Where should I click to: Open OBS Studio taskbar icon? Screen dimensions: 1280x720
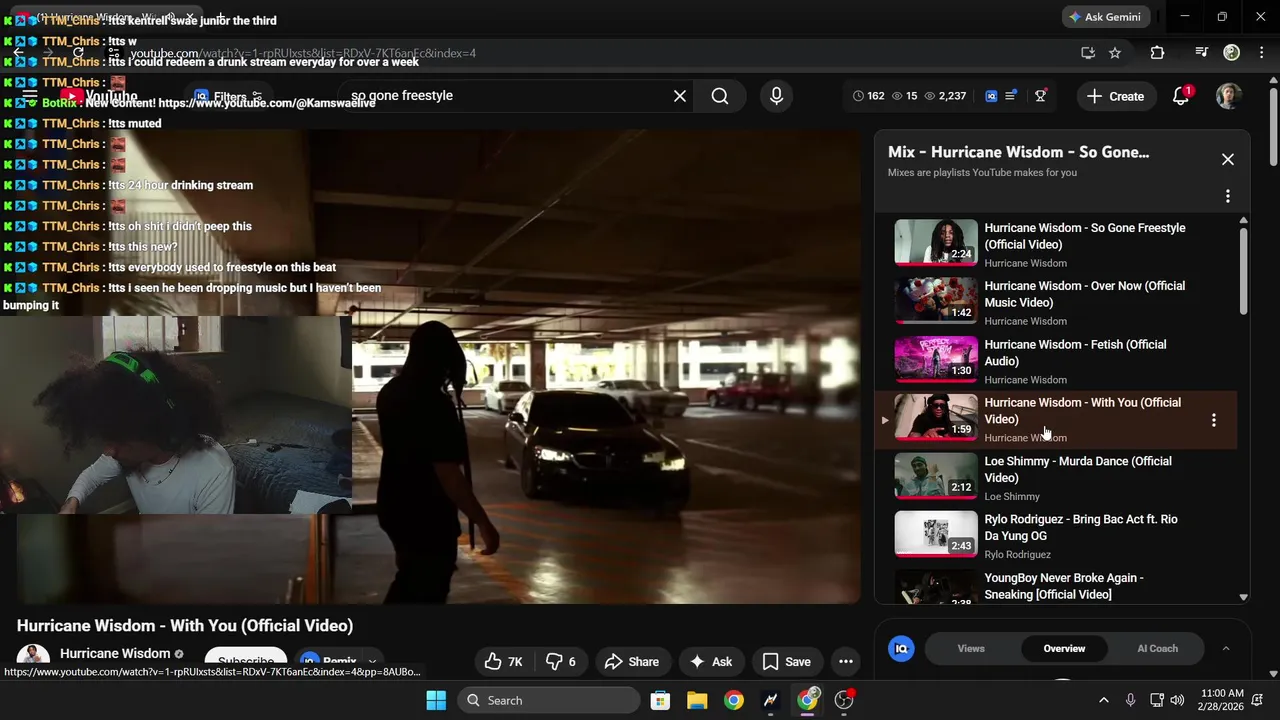pos(845,700)
